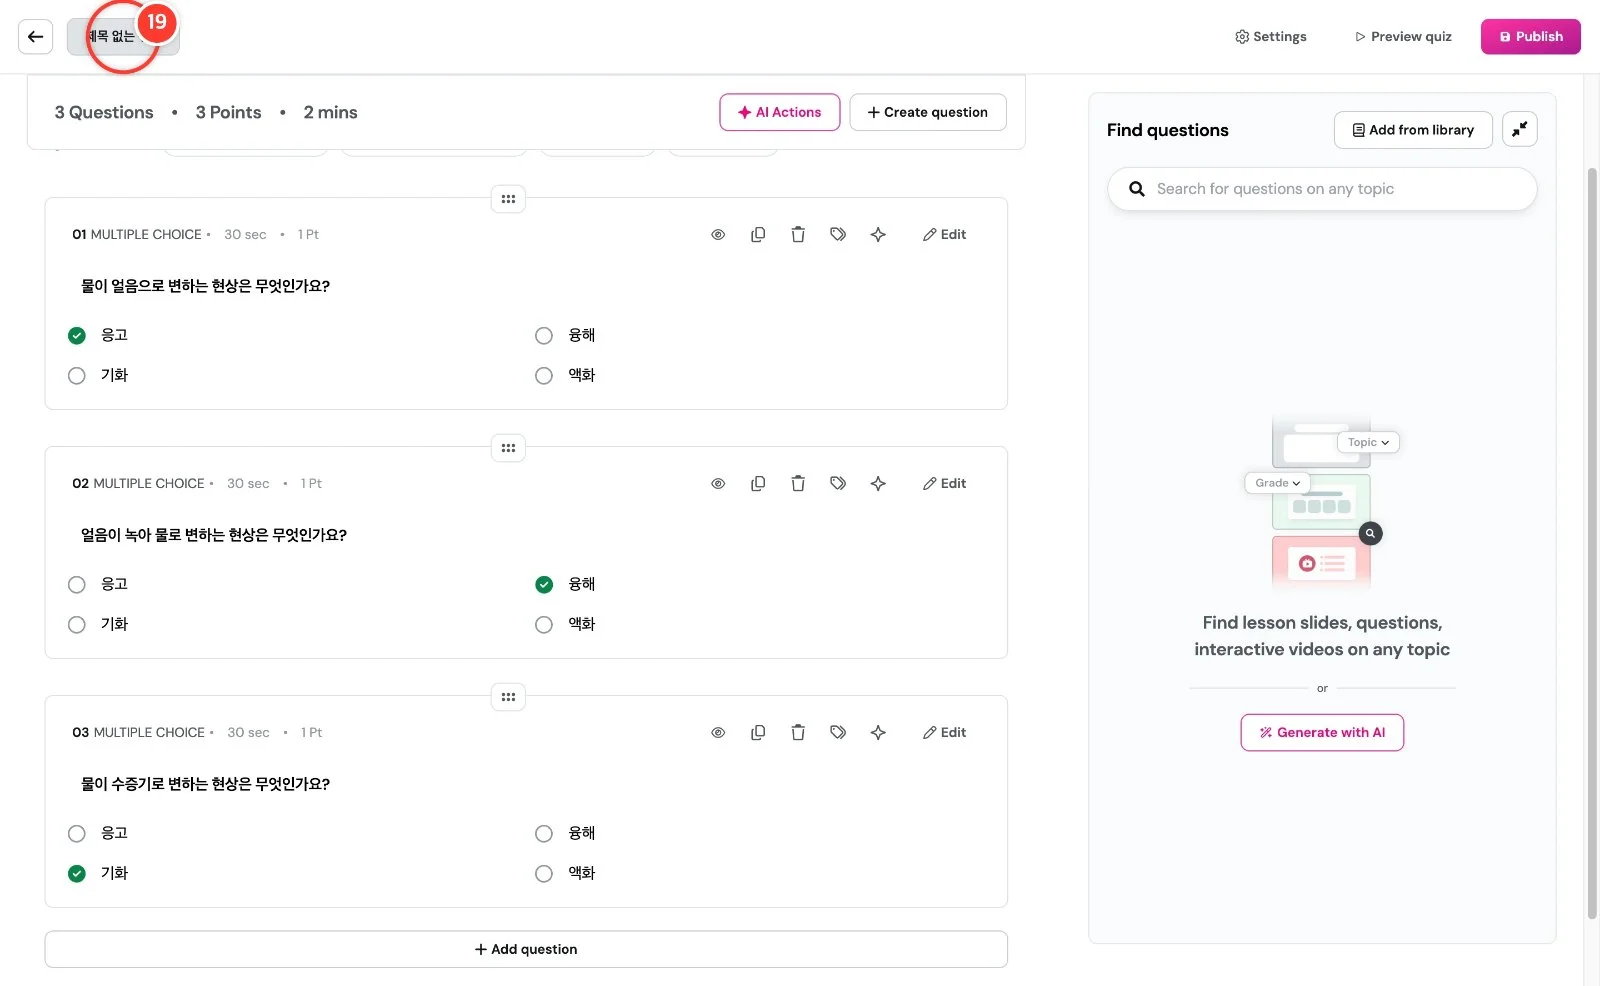The height and width of the screenshot is (986, 1600).
Task: Click the quiz title field
Action: [123, 37]
